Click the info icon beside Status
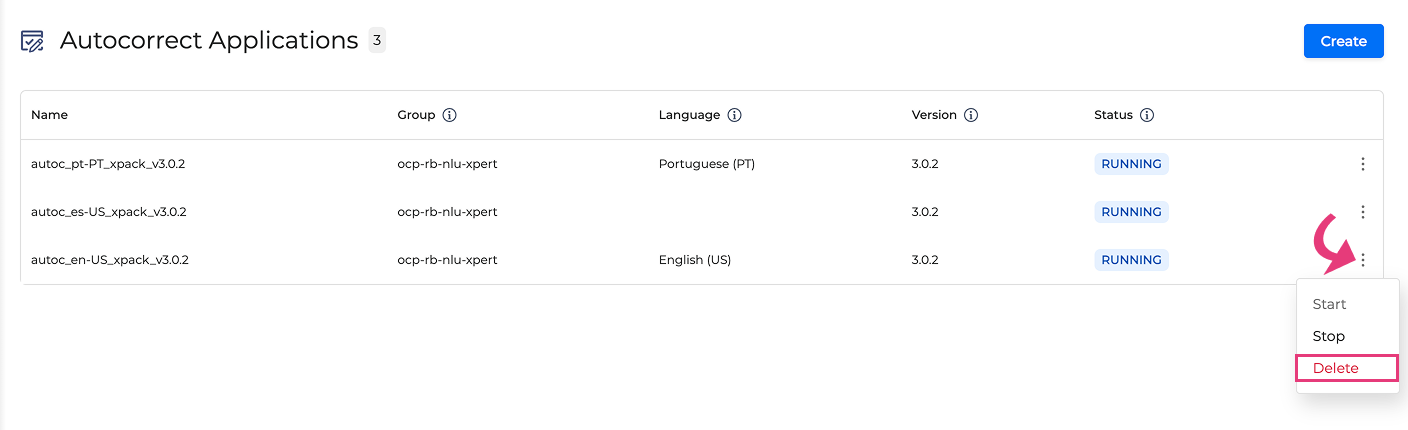The height and width of the screenshot is (430, 1408). 1147,115
